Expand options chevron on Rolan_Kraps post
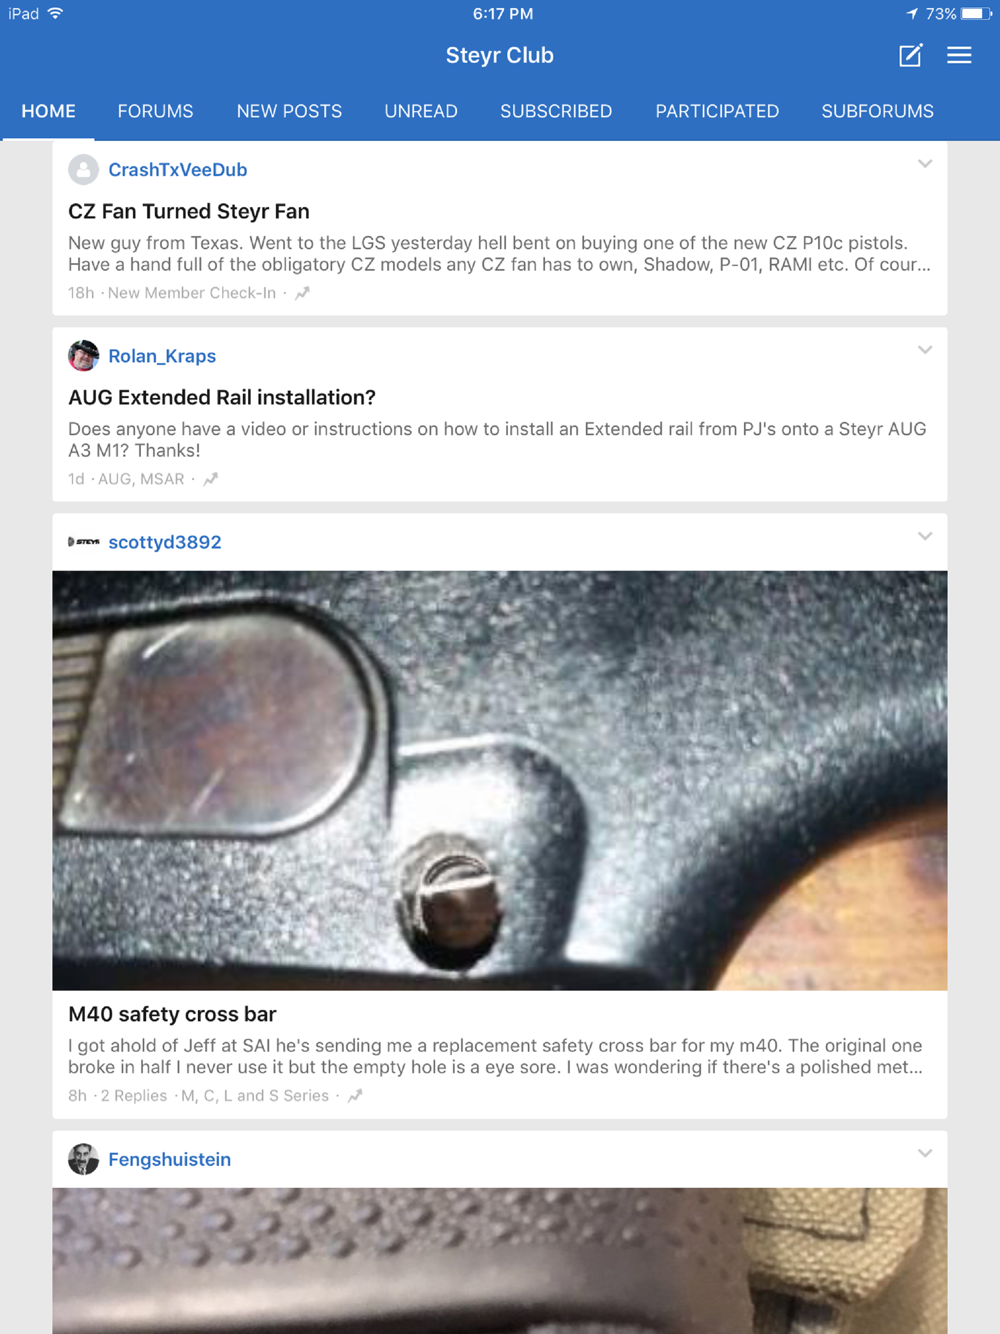Screen dimensions: 1000x1334 tap(925, 350)
